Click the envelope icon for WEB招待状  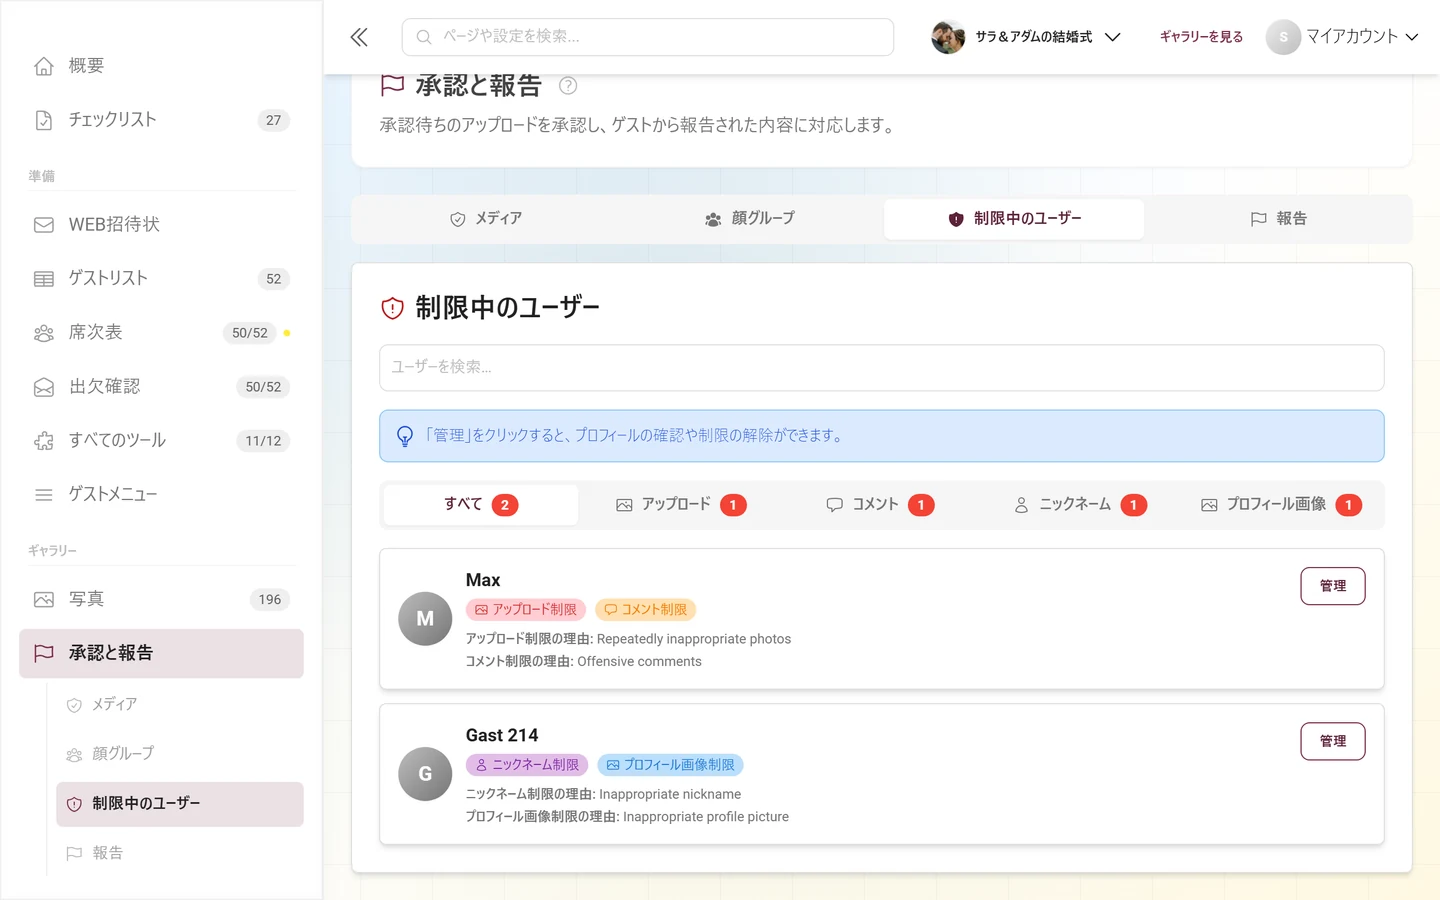pyautogui.click(x=44, y=225)
